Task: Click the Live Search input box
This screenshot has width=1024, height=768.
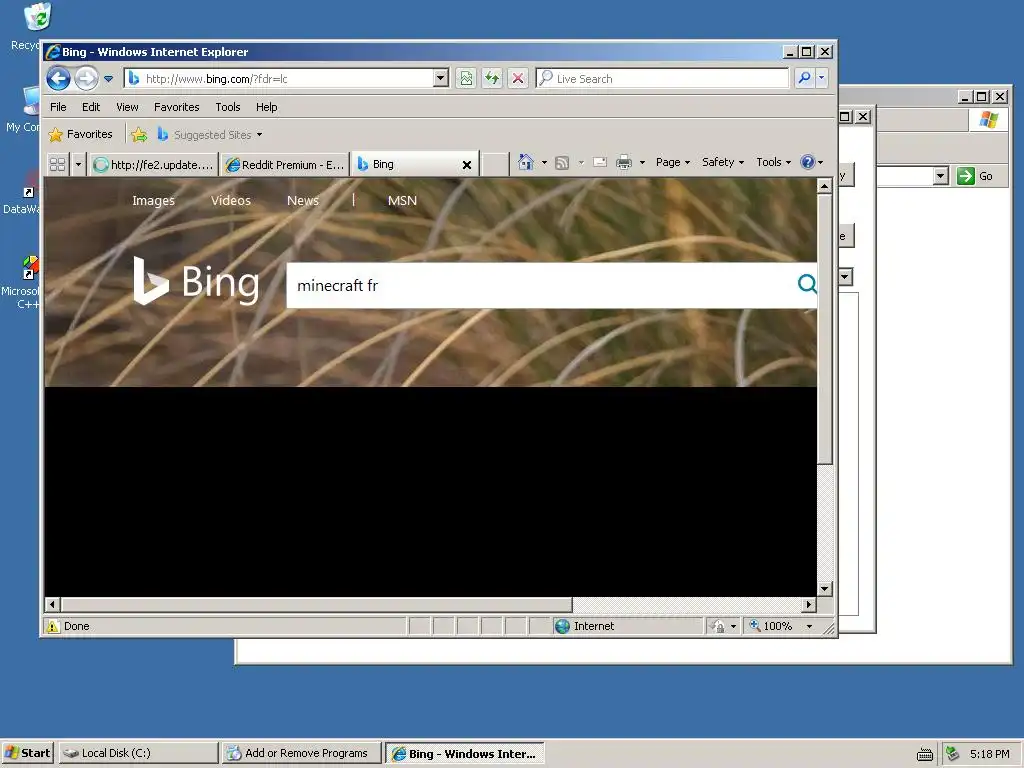Action: click(x=662, y=79)
